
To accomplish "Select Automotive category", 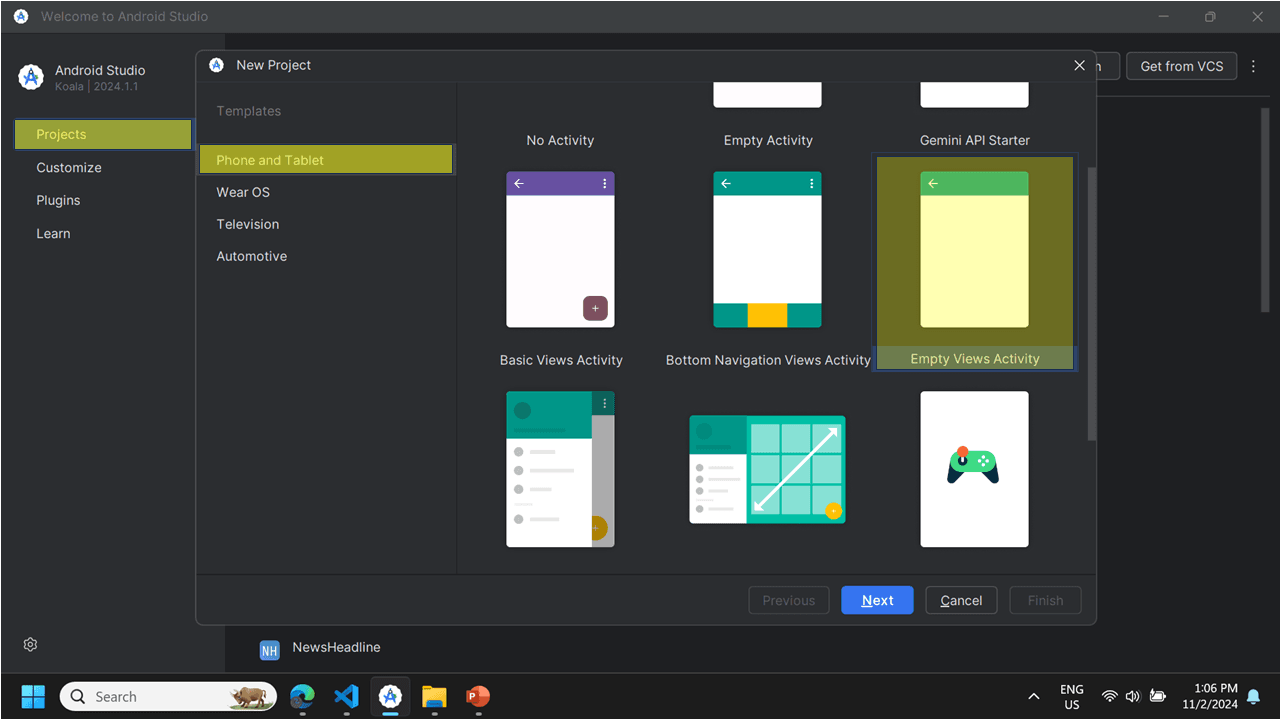I will [x=252, y=256].
